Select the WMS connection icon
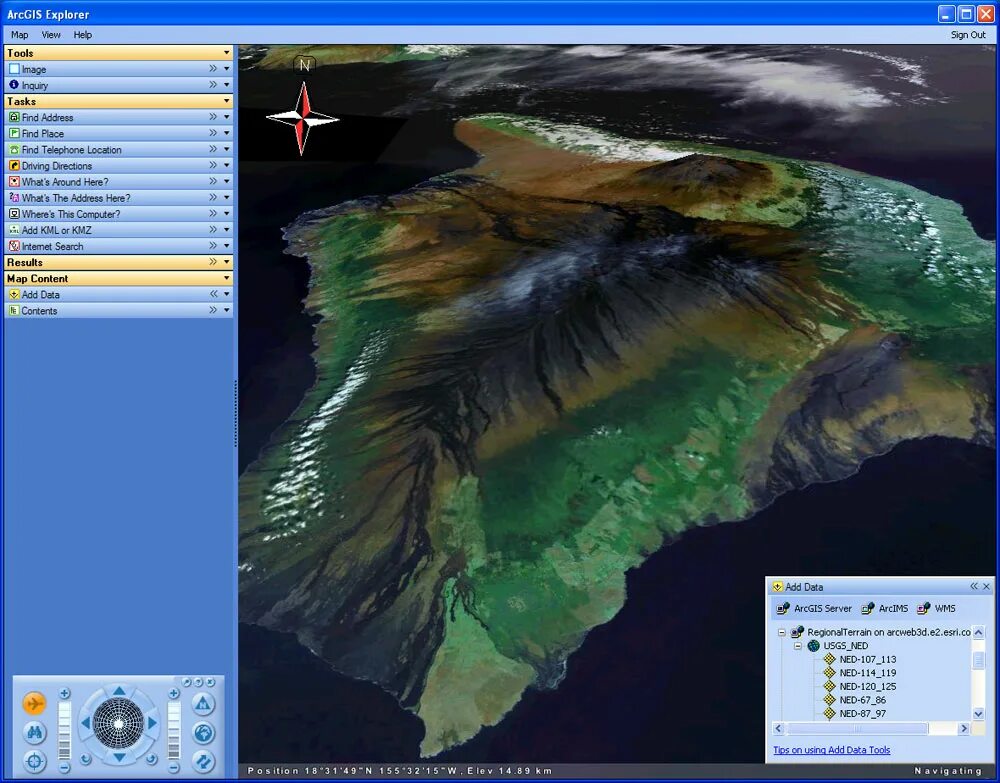1000x783 pixels. [922, 609]
